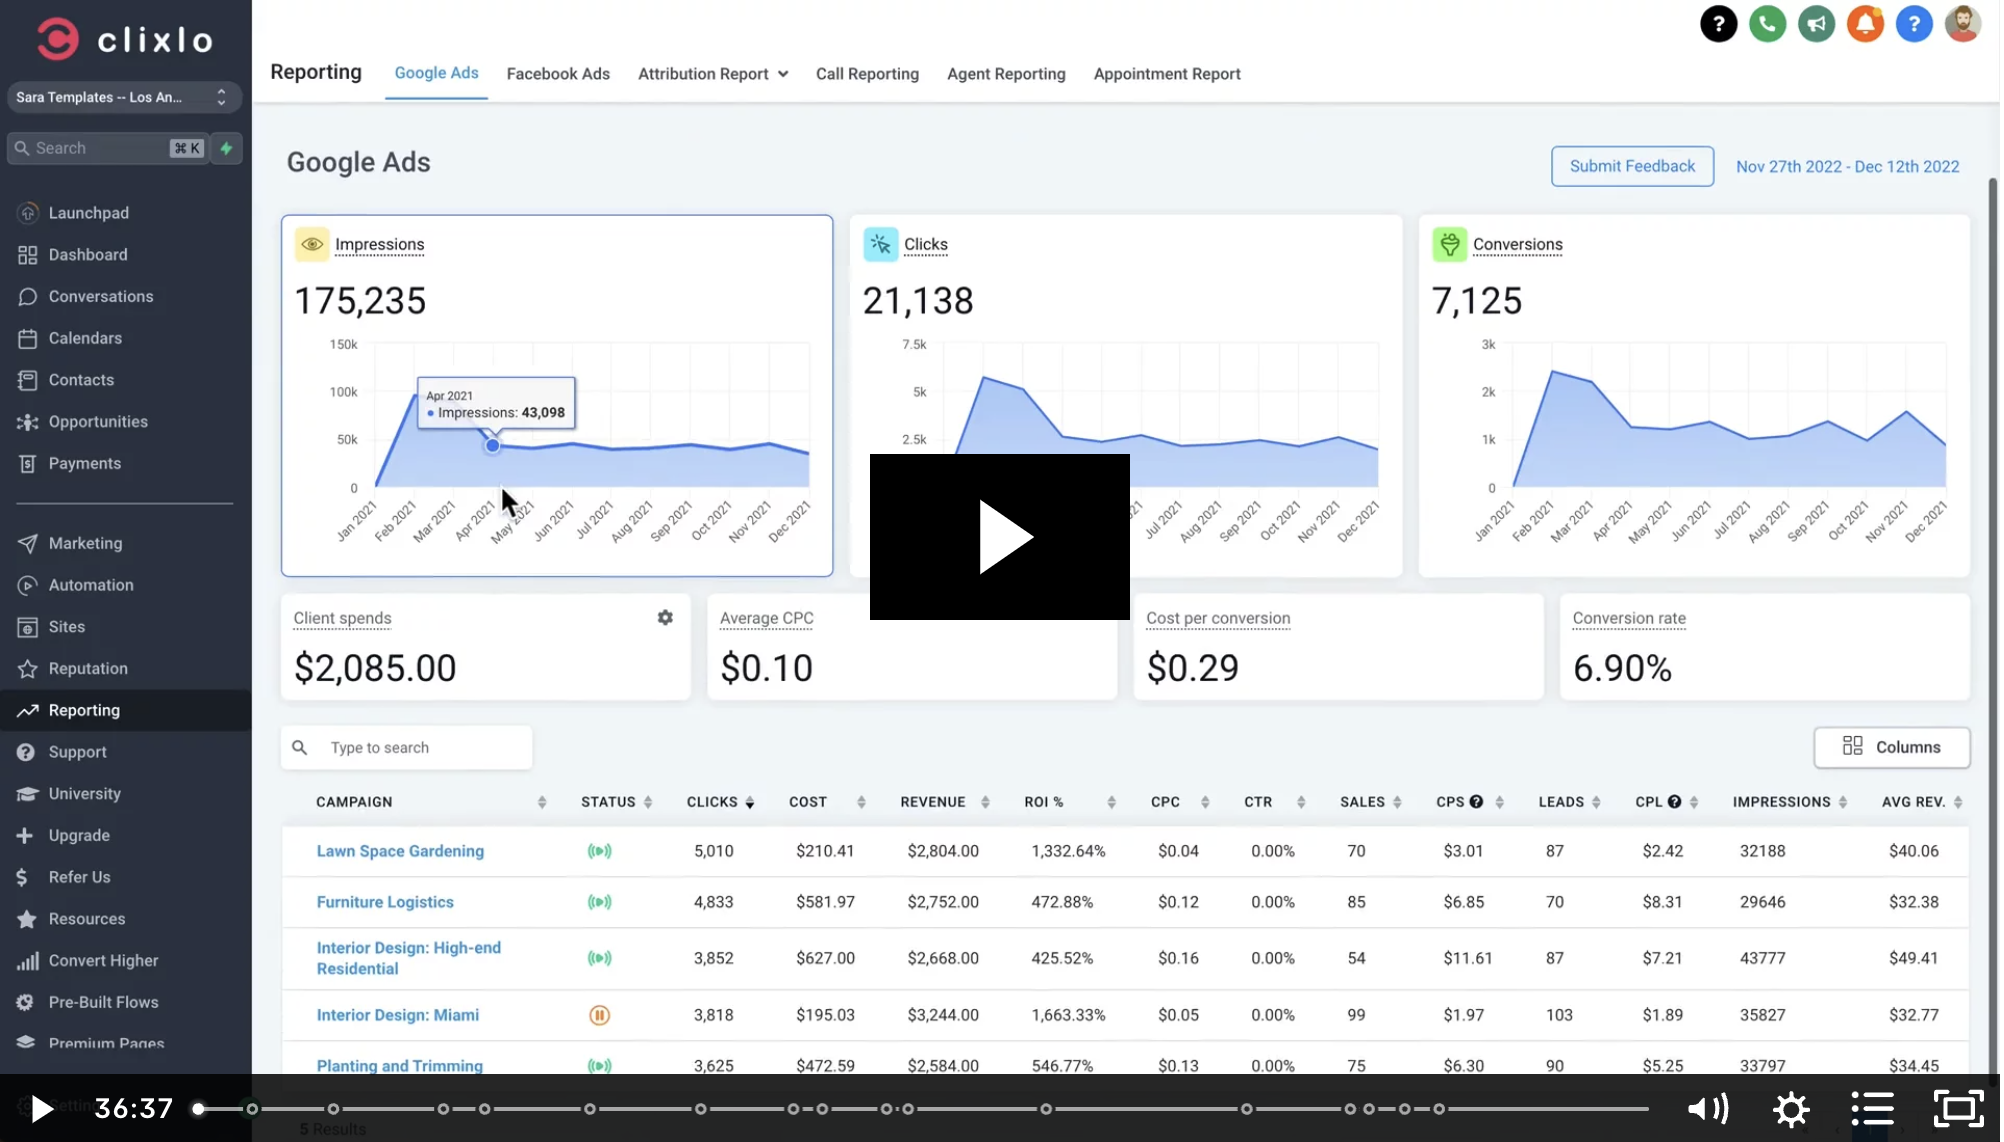Switch to the Google Ads tab
Viewport: 2004px width, 1142px height.
tap(437, 73)
